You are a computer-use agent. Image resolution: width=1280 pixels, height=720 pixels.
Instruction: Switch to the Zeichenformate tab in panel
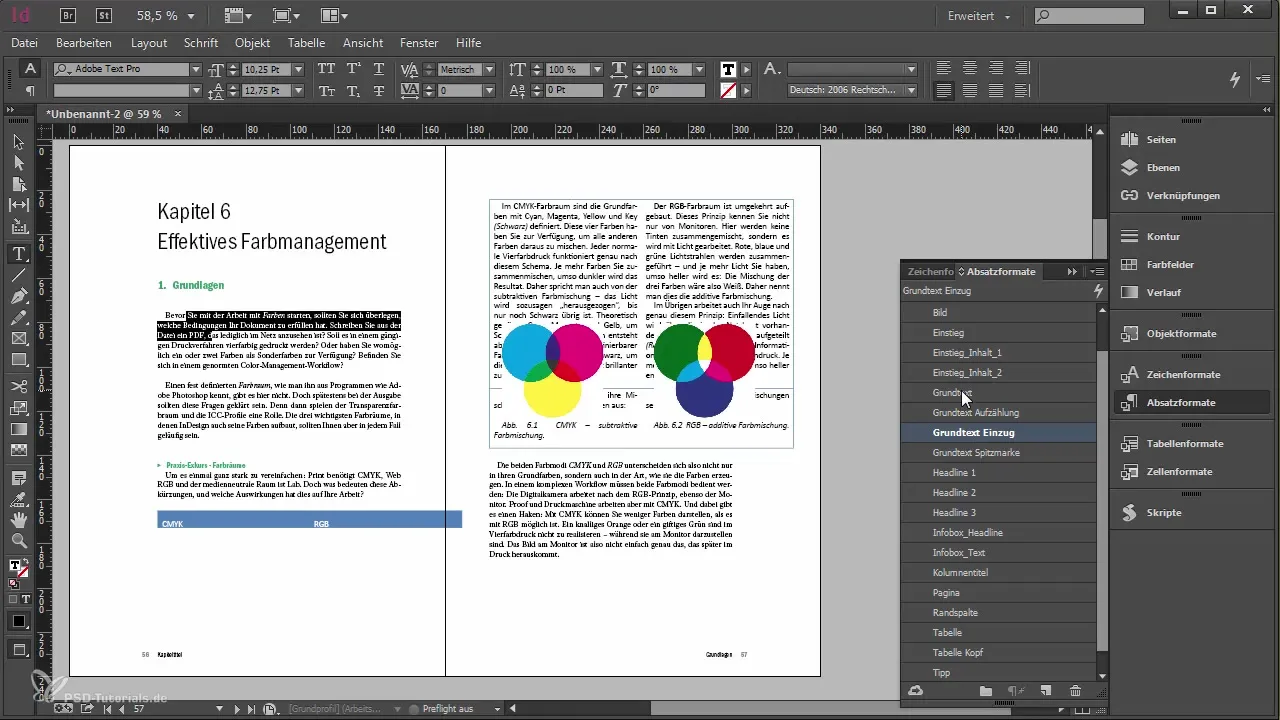[929, 271]
